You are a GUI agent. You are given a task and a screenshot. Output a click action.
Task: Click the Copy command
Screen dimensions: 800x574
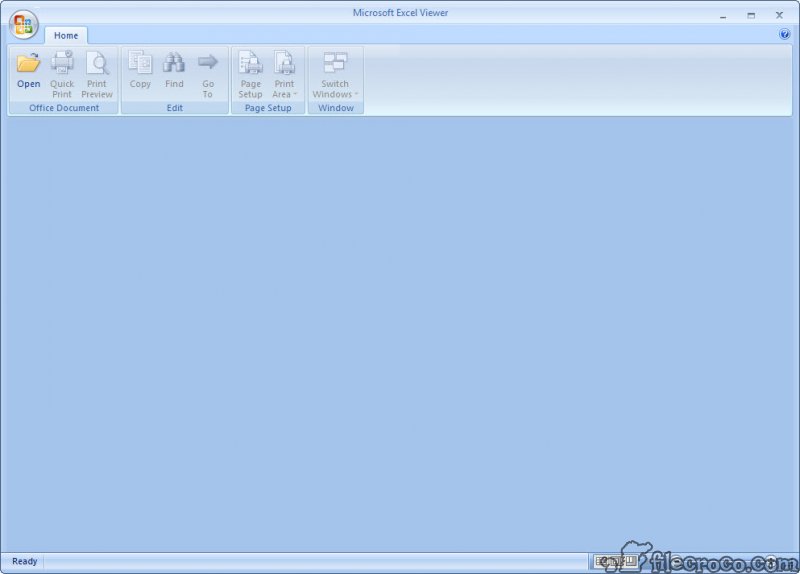click(140, 70)
